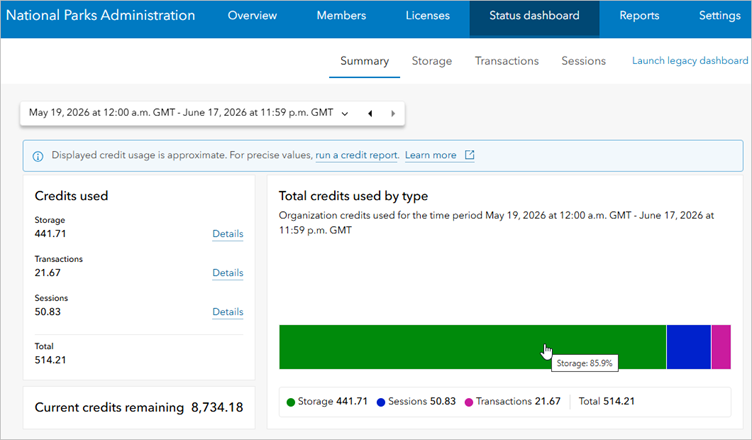
Task: Click the info icon in the credit notice
Action: click(x=38, y=156)
